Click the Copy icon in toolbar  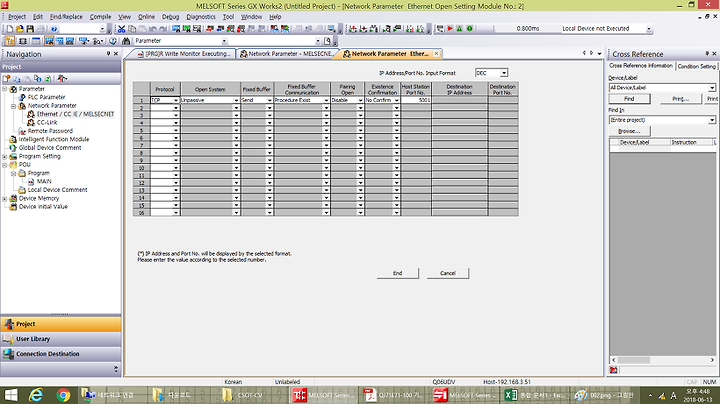click(132, 28)
